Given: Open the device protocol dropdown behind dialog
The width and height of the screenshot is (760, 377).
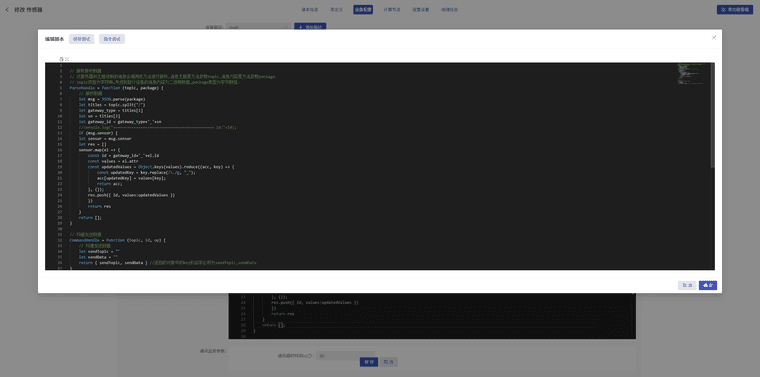Looking at the screenshot, I should (258, 27).
